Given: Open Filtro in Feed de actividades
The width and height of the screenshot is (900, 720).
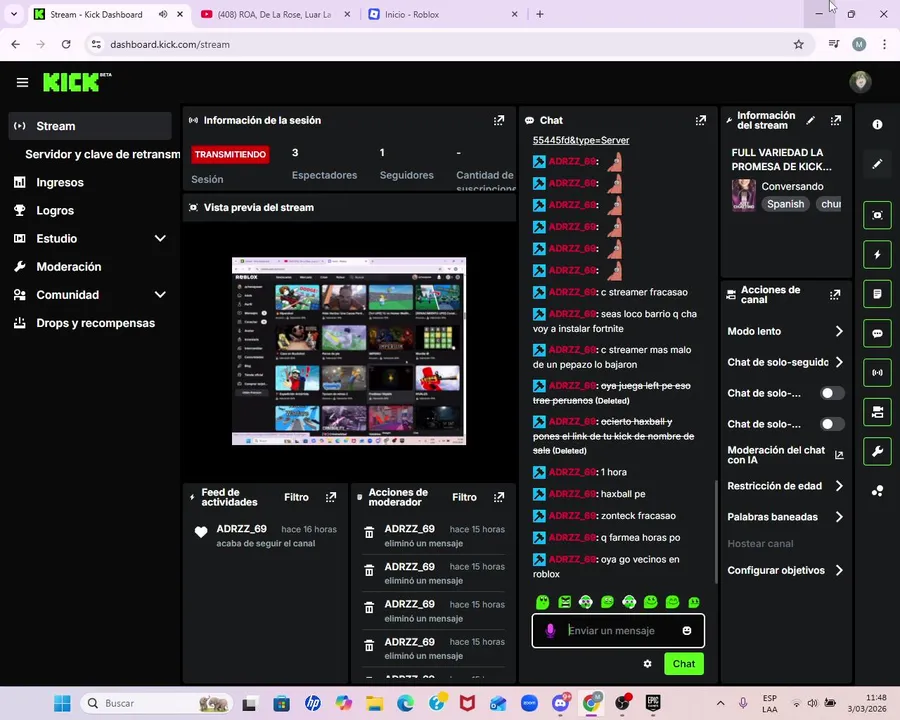Looking at the screenshot, I should tap(296, 497).
